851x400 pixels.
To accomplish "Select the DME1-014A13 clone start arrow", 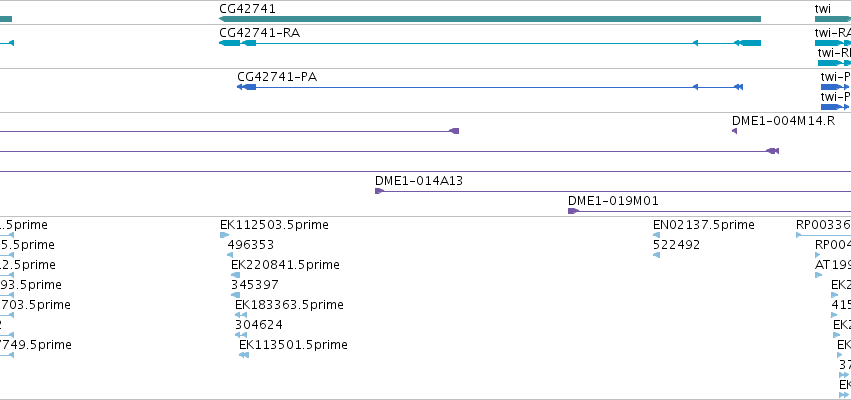I will tap(379, 191).
